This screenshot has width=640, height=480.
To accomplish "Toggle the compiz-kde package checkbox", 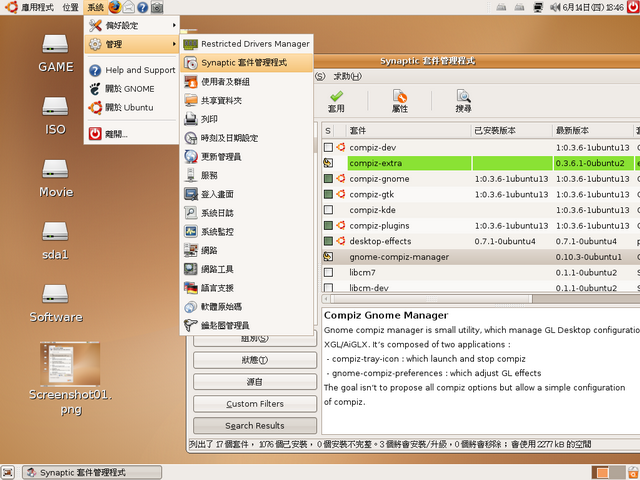I will (328, 210).
